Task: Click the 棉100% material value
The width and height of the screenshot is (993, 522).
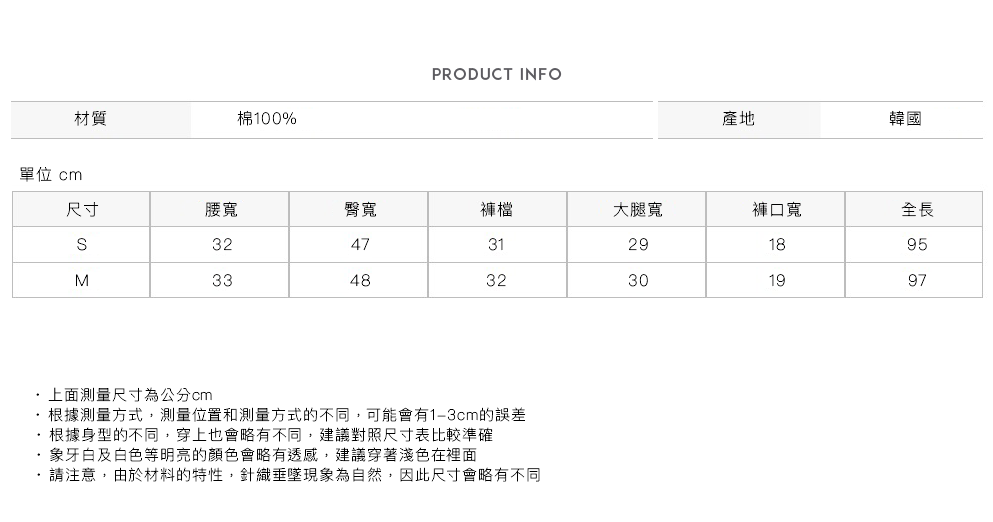Action: (266, 119)
